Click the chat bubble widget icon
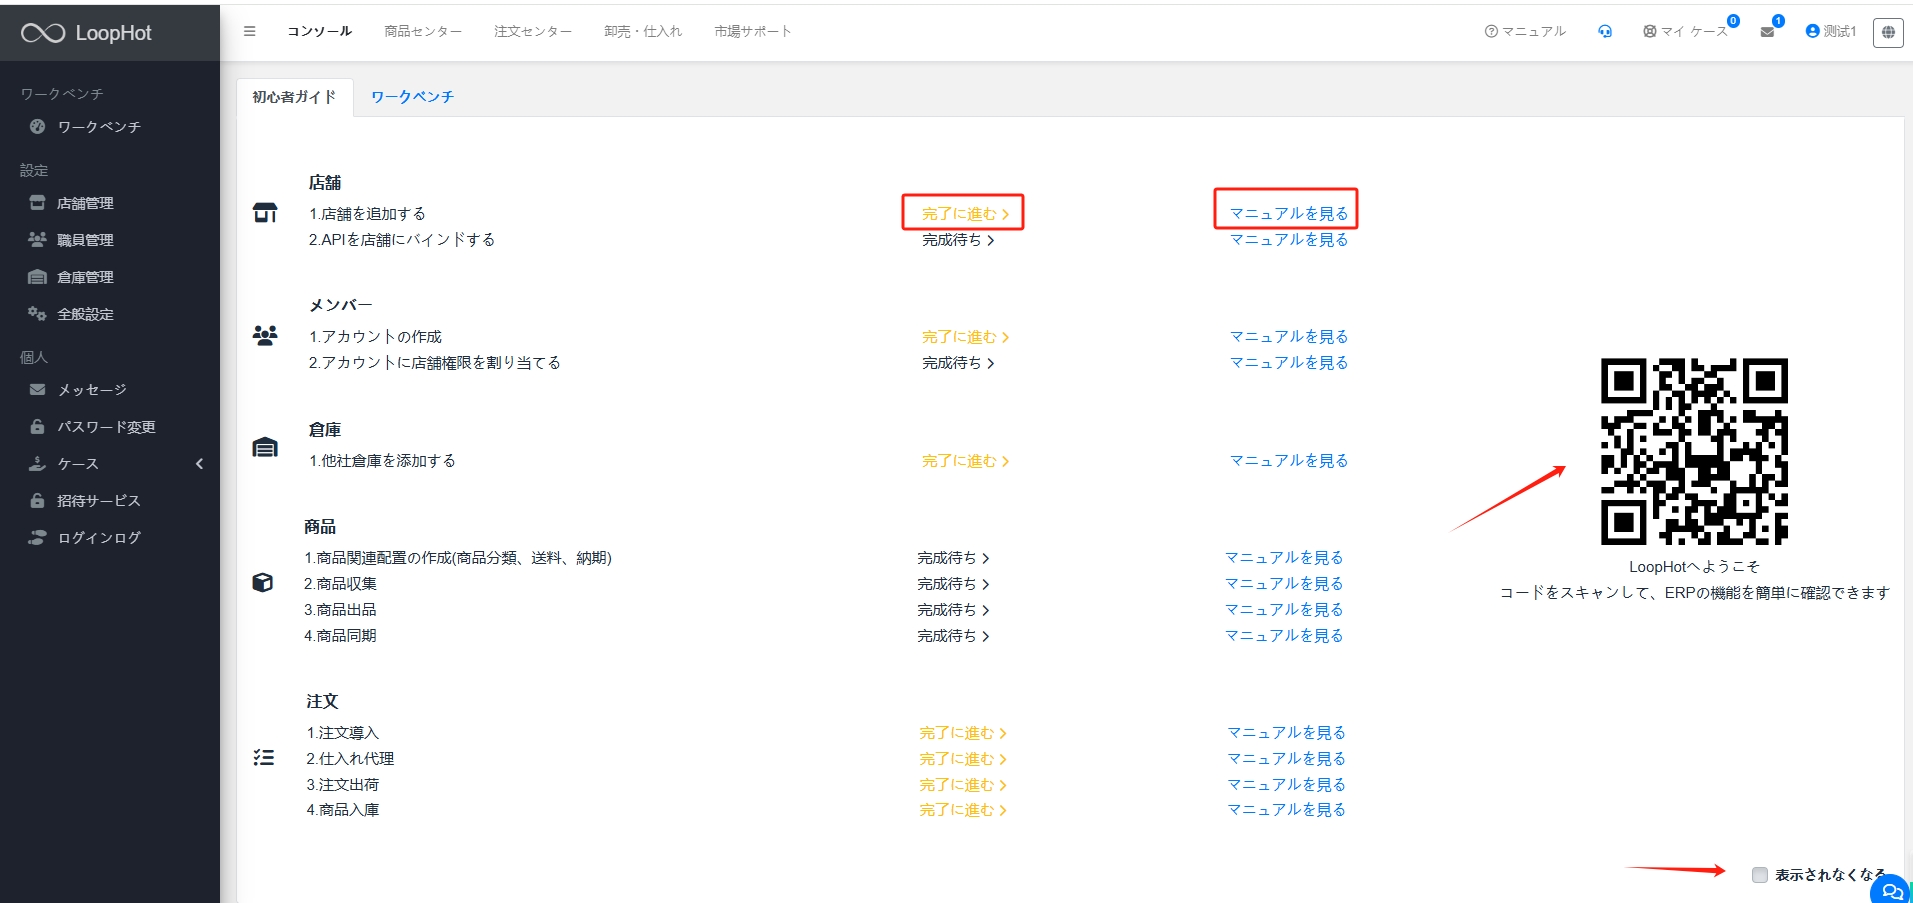Viewport: 1913px width, 903px height. (1892, 890)
